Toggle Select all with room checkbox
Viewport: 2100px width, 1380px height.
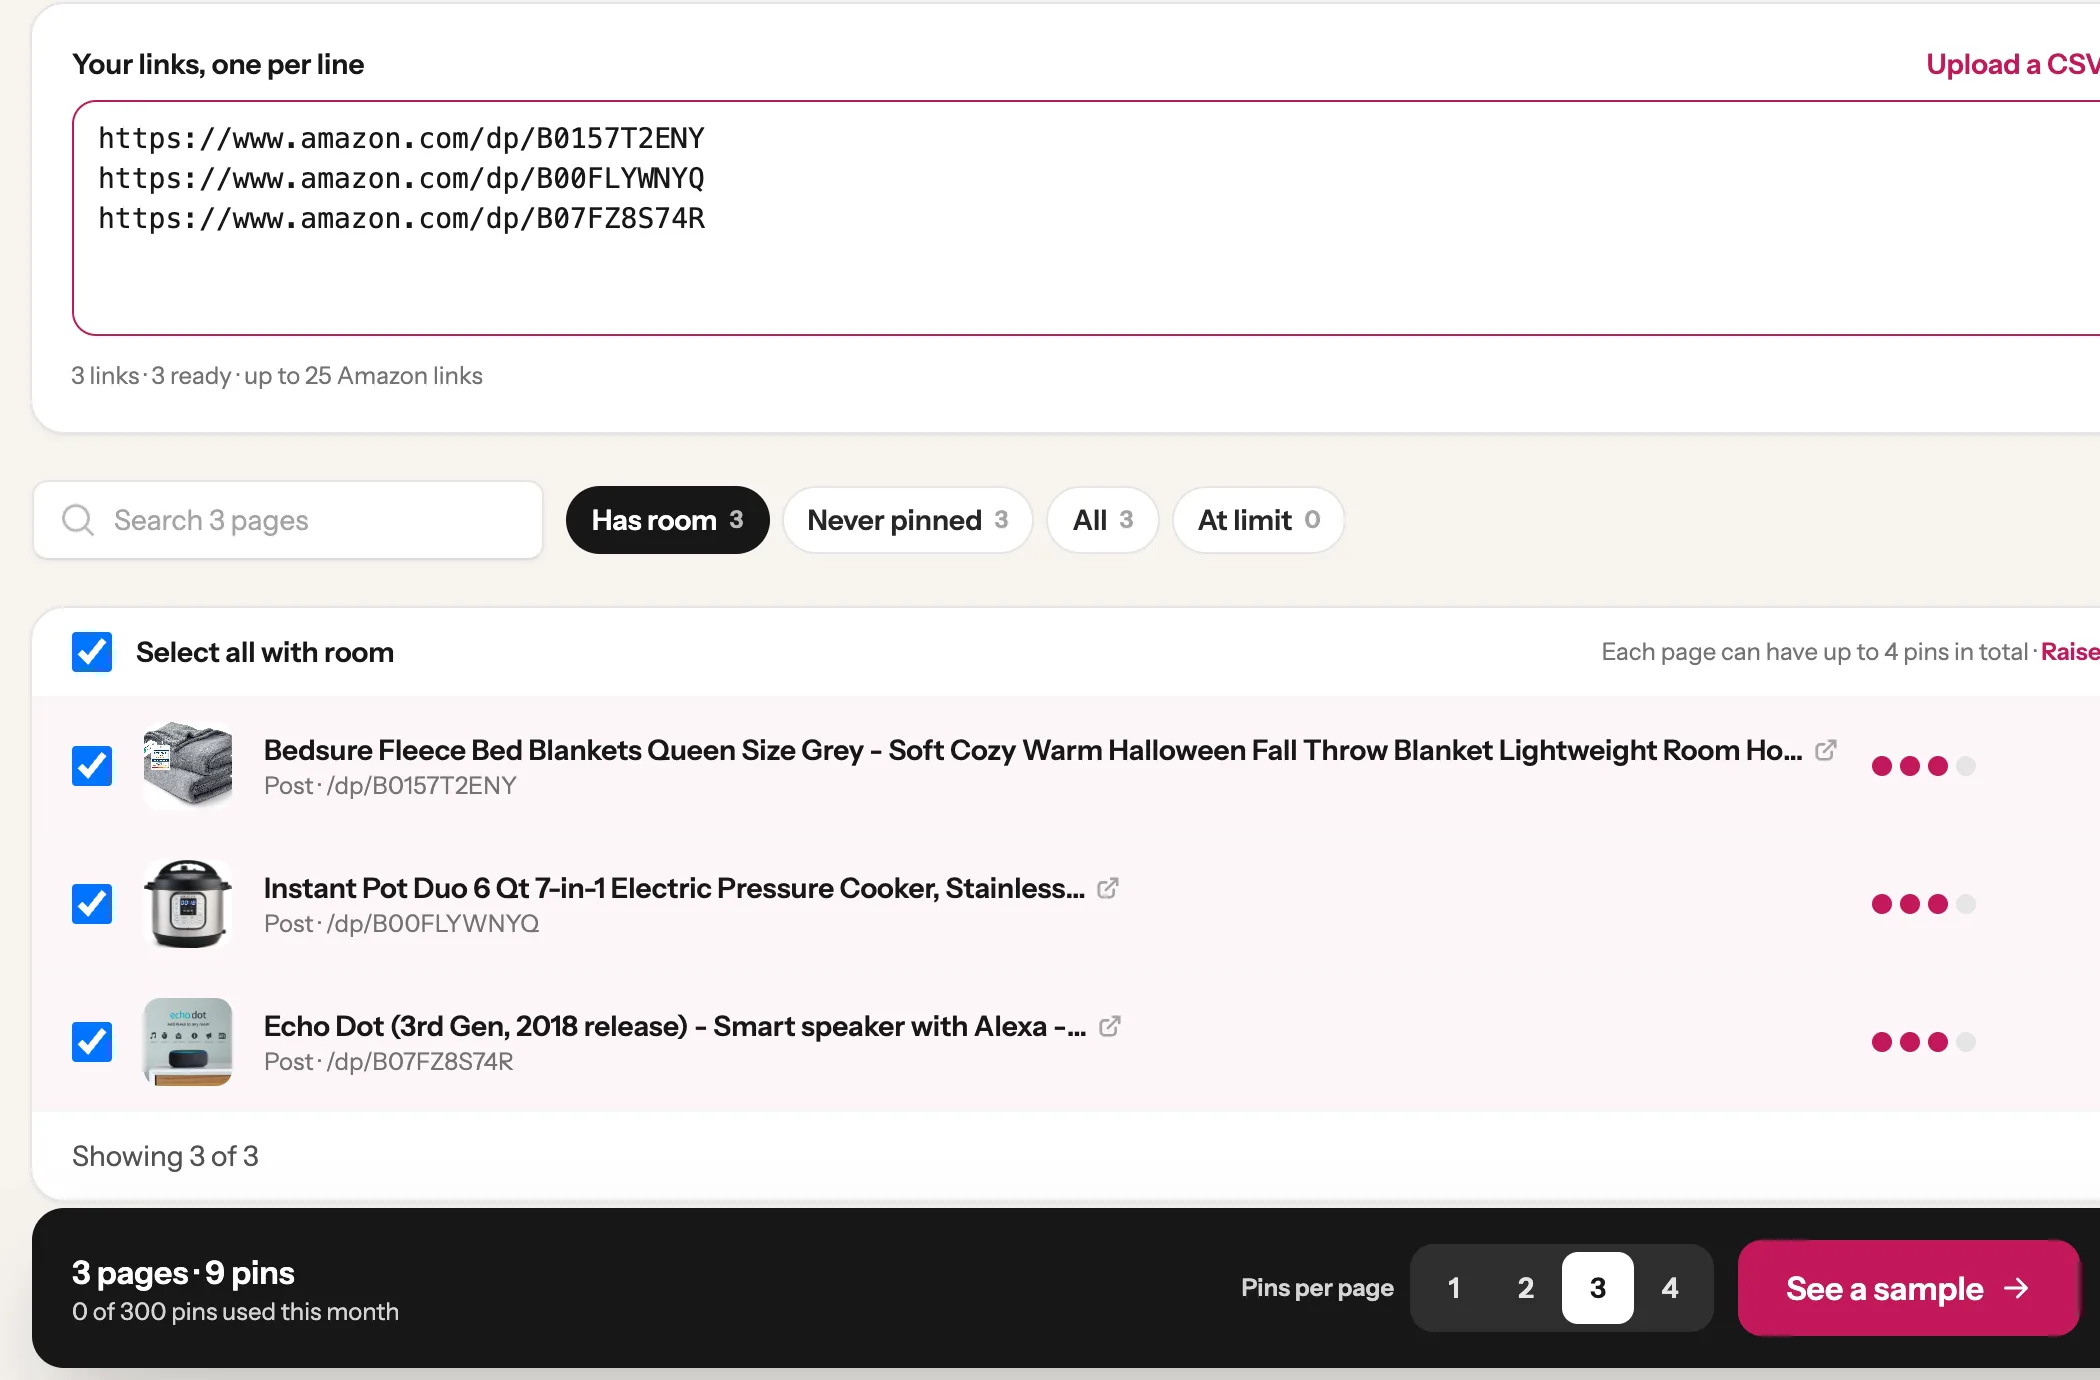click(x=92, y=652)
